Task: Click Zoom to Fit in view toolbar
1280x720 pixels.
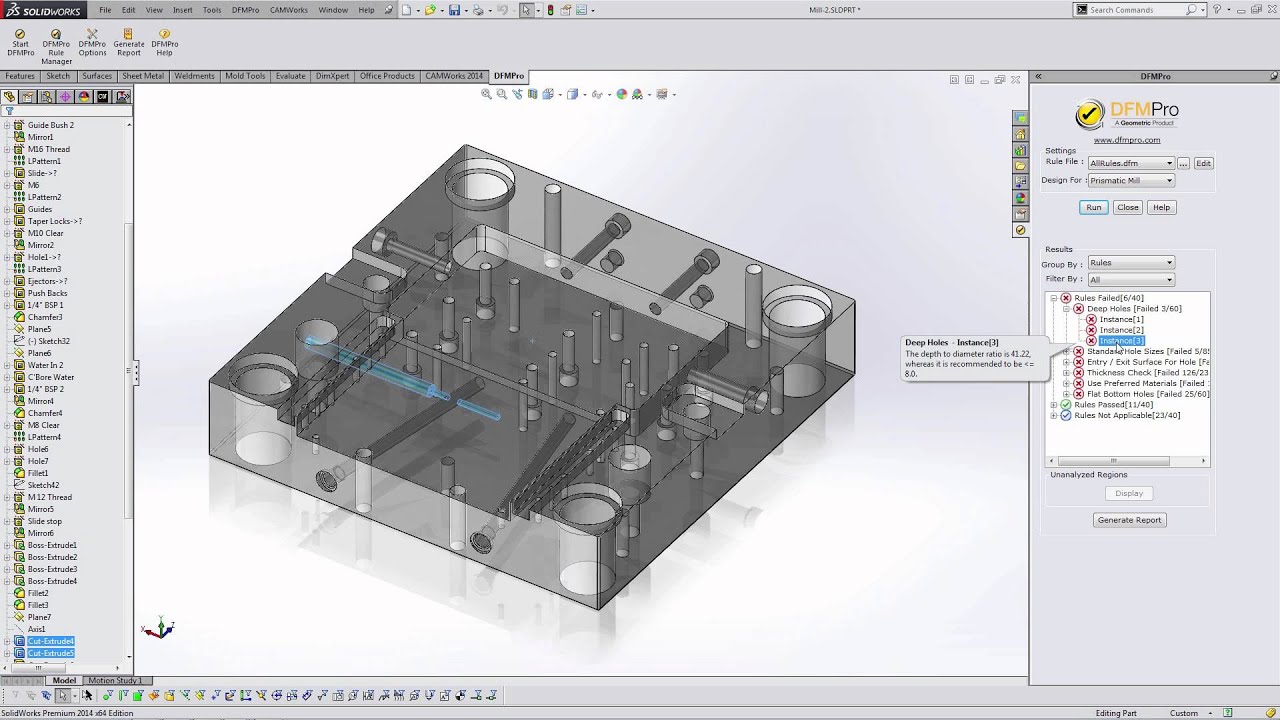Action: click(486, 94)
